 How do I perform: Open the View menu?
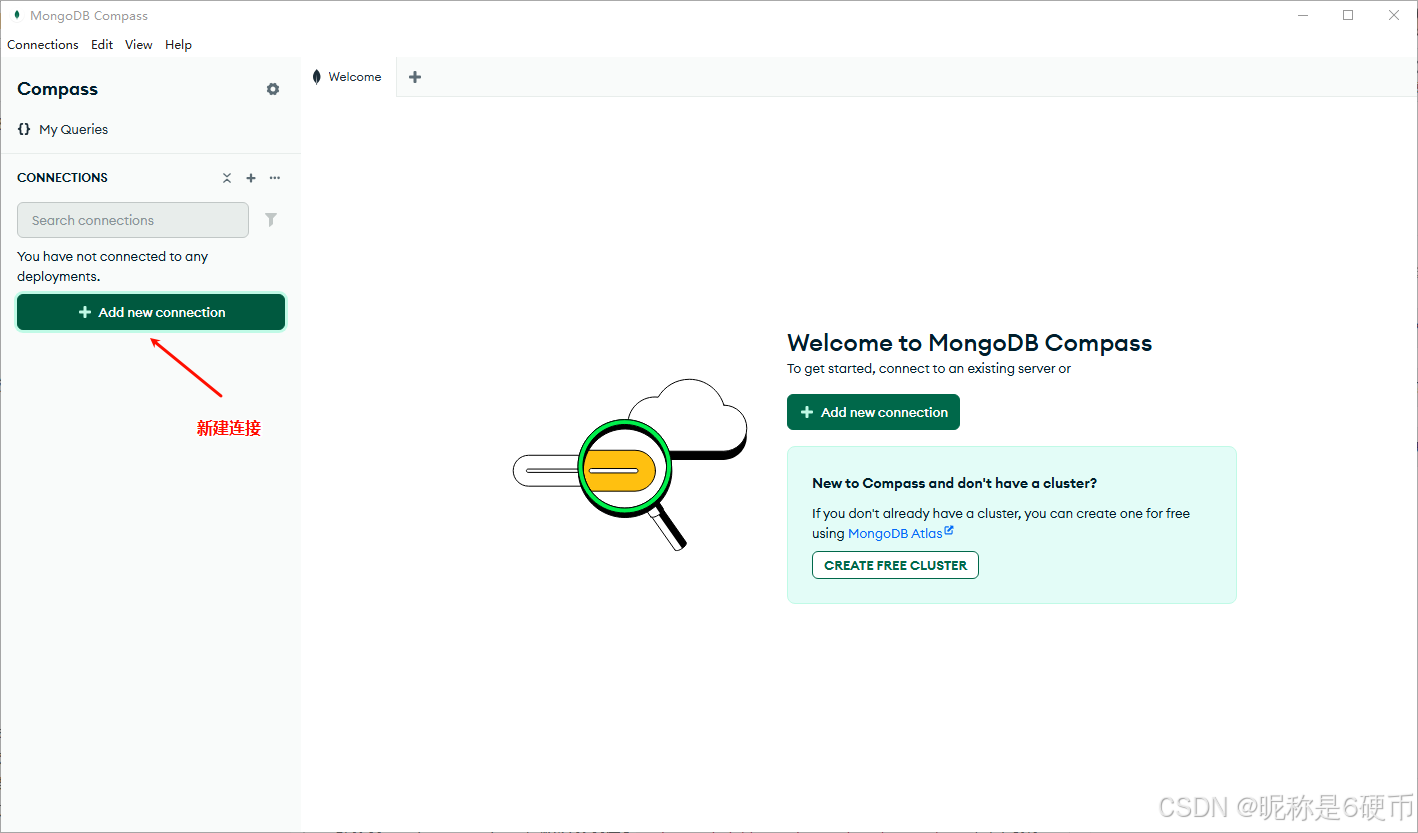click(139, 45)
